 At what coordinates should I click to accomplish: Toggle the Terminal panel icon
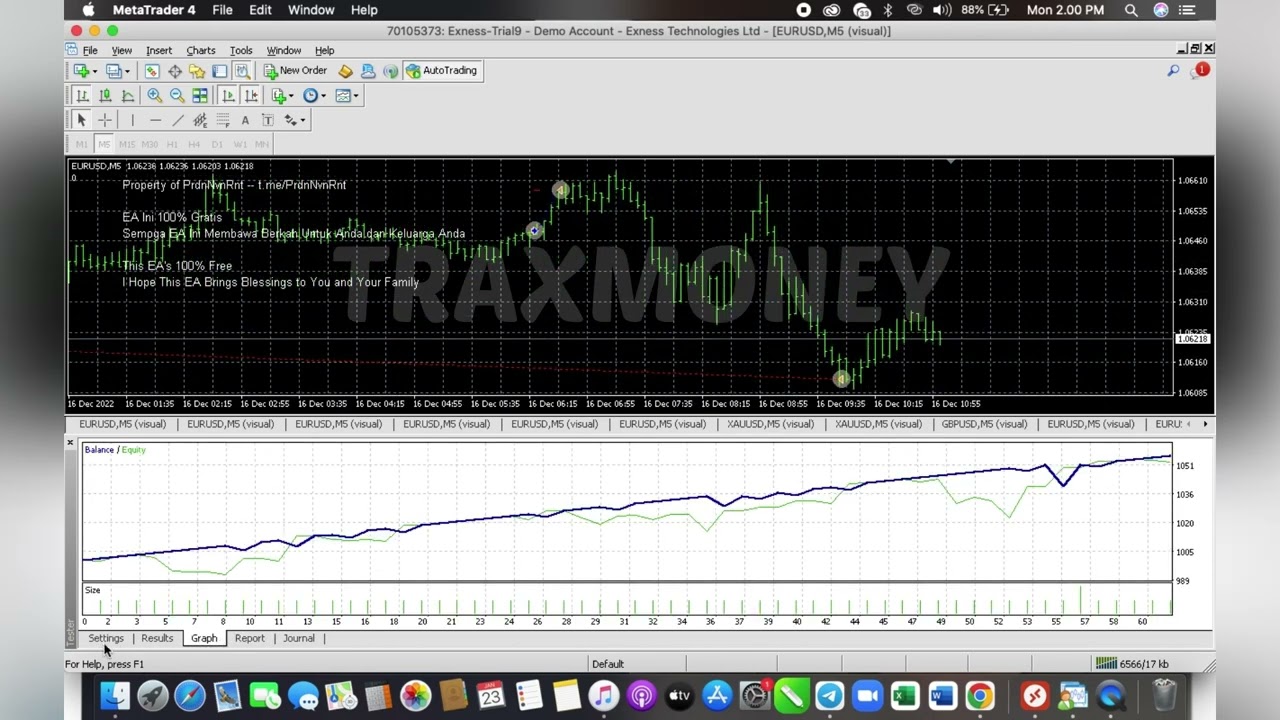(219, 71)
